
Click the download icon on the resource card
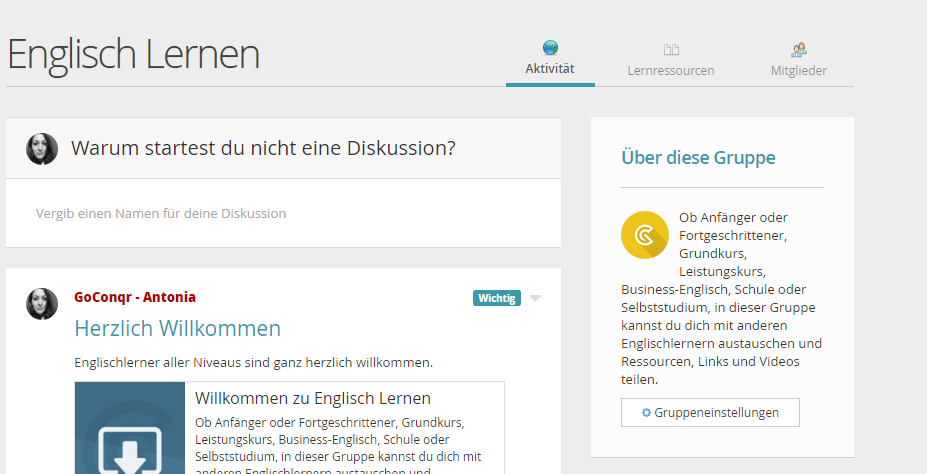[x=130, y=445]
